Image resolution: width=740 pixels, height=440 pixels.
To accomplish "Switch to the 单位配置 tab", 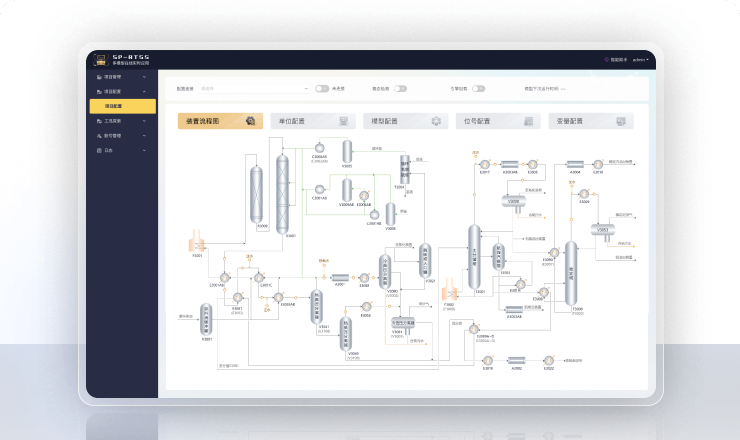I will click(x=313, y=121).
